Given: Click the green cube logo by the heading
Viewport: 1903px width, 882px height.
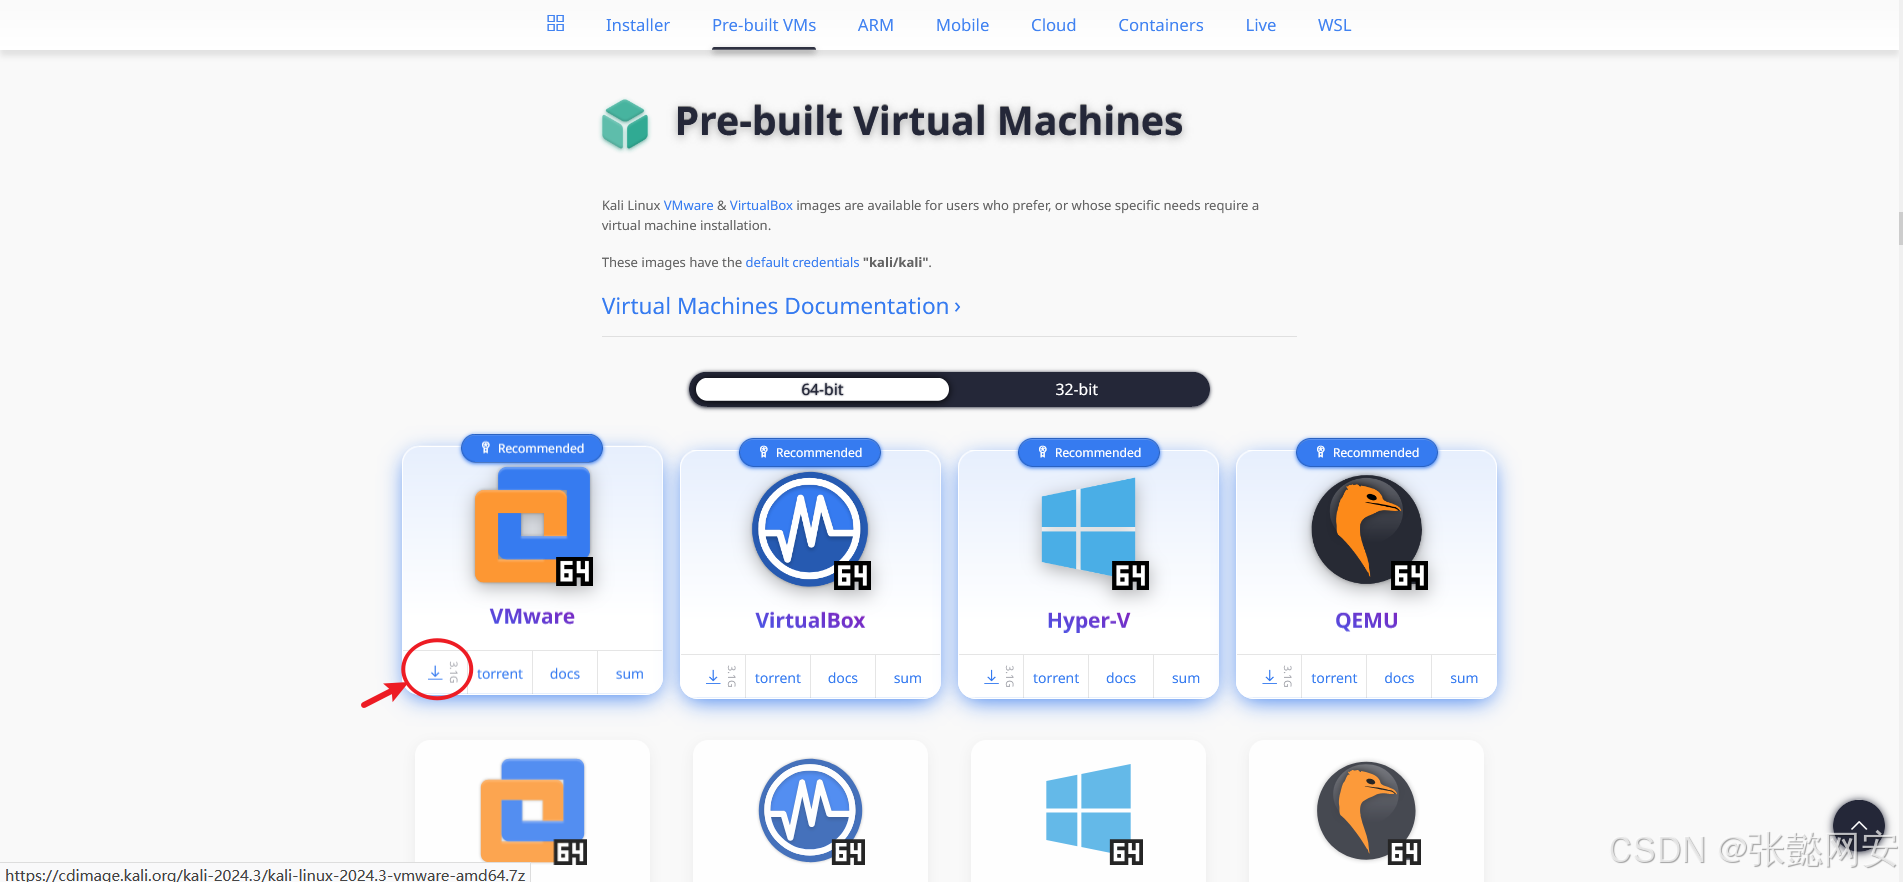Looking at the screenshot, I should [625, 124].
